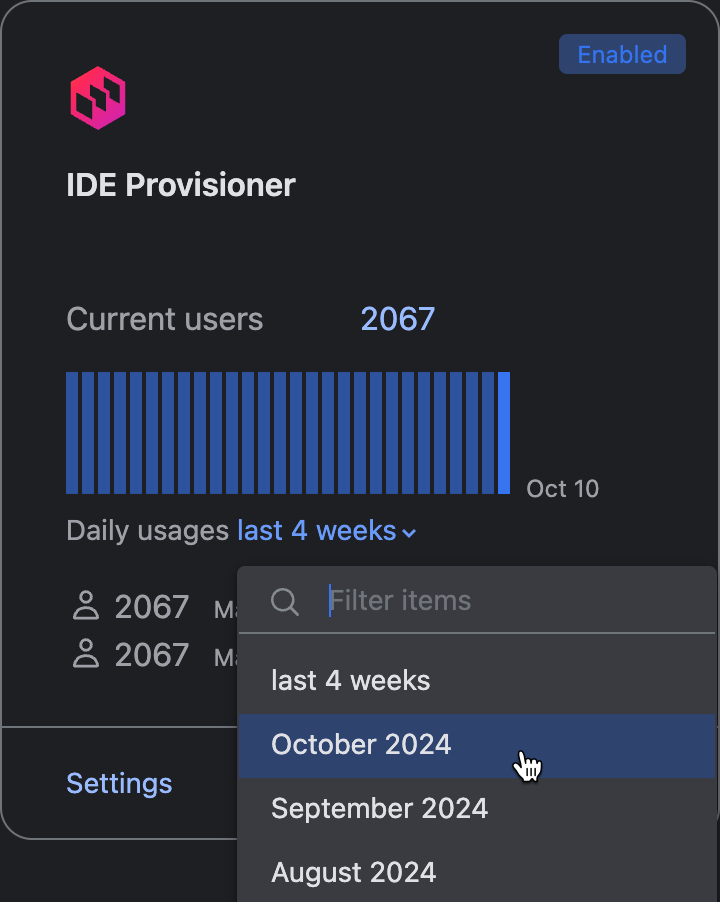720x902 pixels.
Task: Select August 2024 from the filter options
Action: (354, 872)
